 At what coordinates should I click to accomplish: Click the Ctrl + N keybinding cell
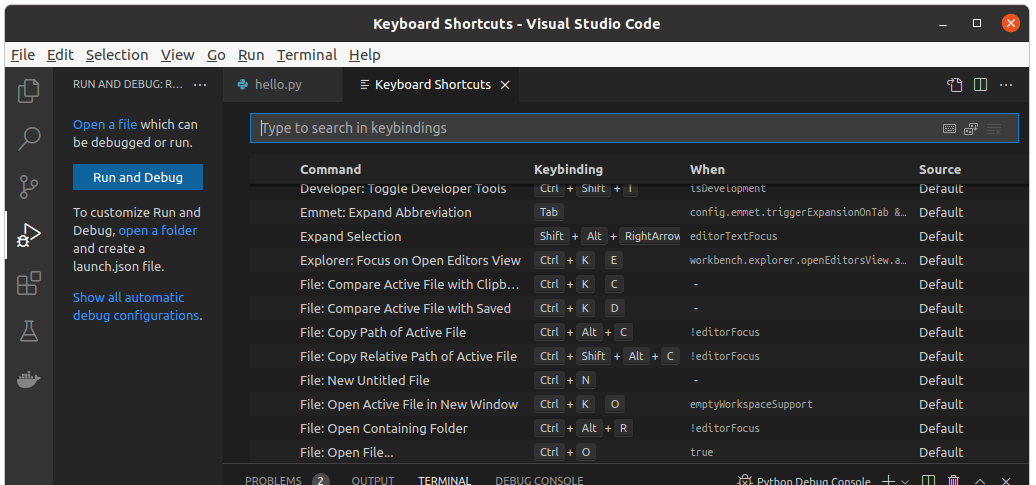pyautogui.click(x=565, y=380)
